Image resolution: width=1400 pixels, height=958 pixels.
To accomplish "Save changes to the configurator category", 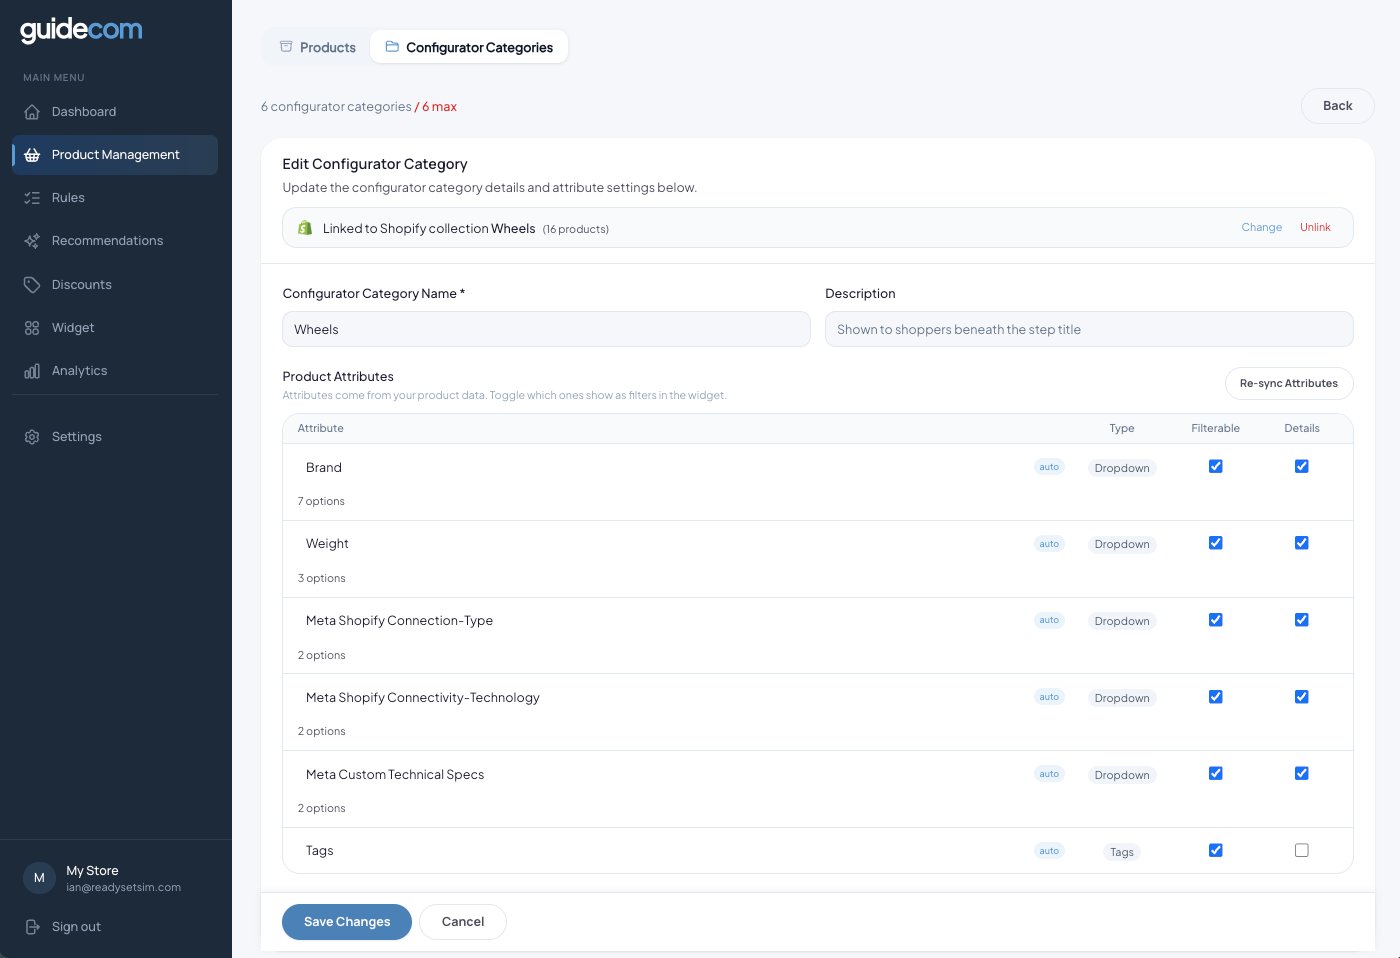I will pos(347,921).
